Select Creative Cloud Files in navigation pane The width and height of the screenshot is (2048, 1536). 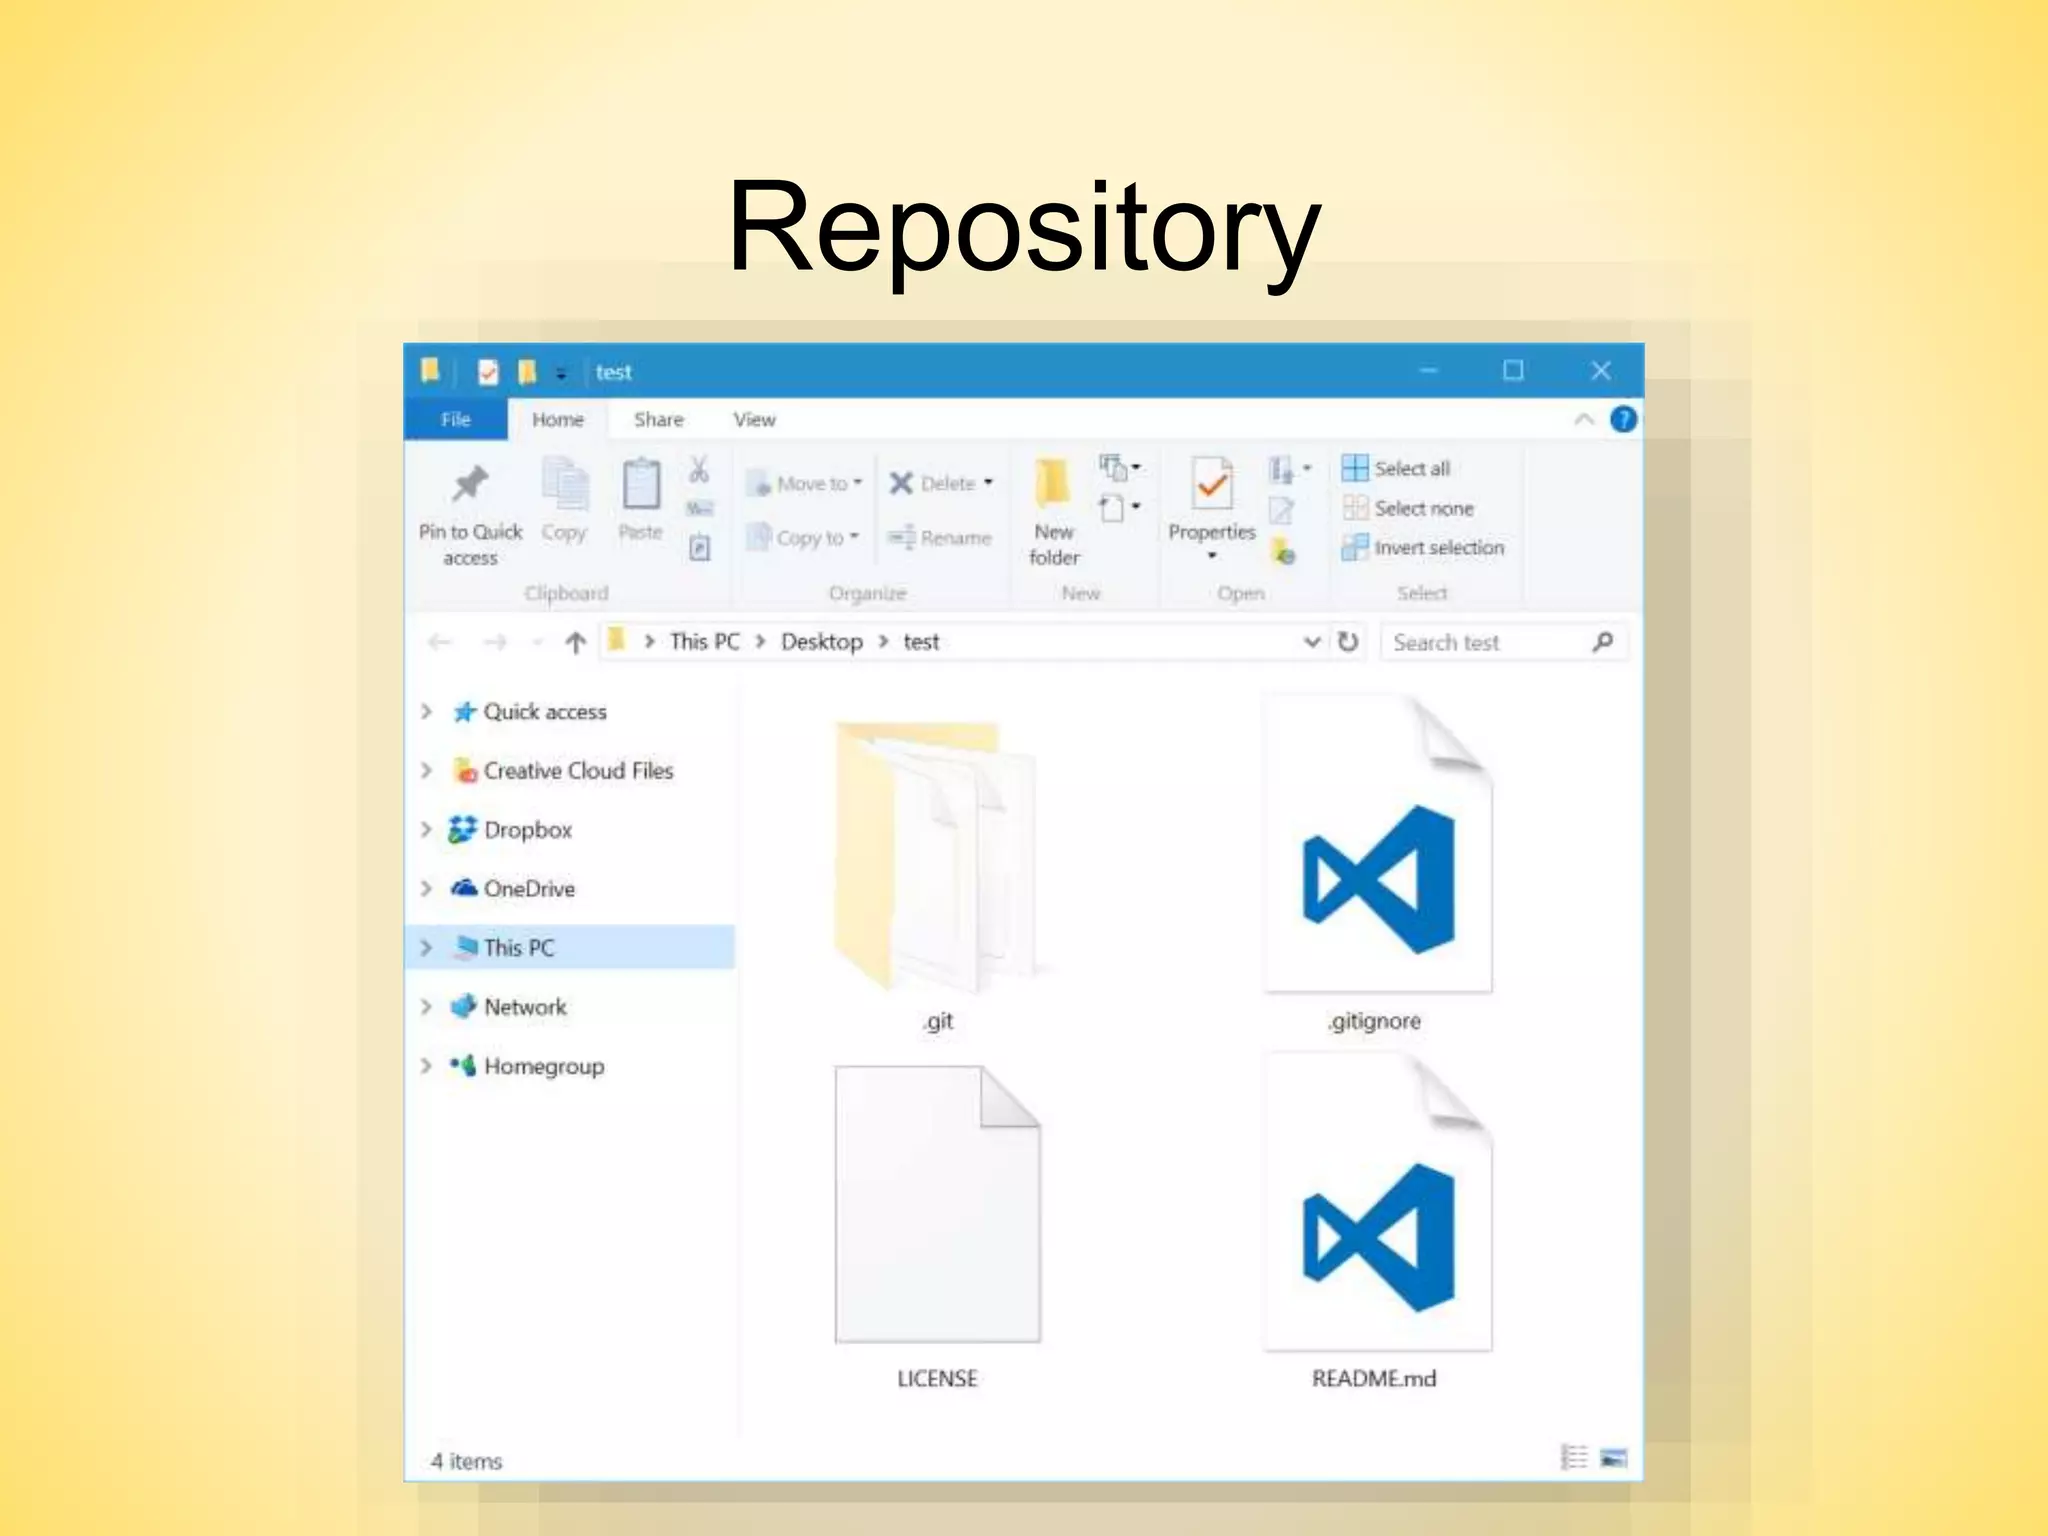[578, 771]
